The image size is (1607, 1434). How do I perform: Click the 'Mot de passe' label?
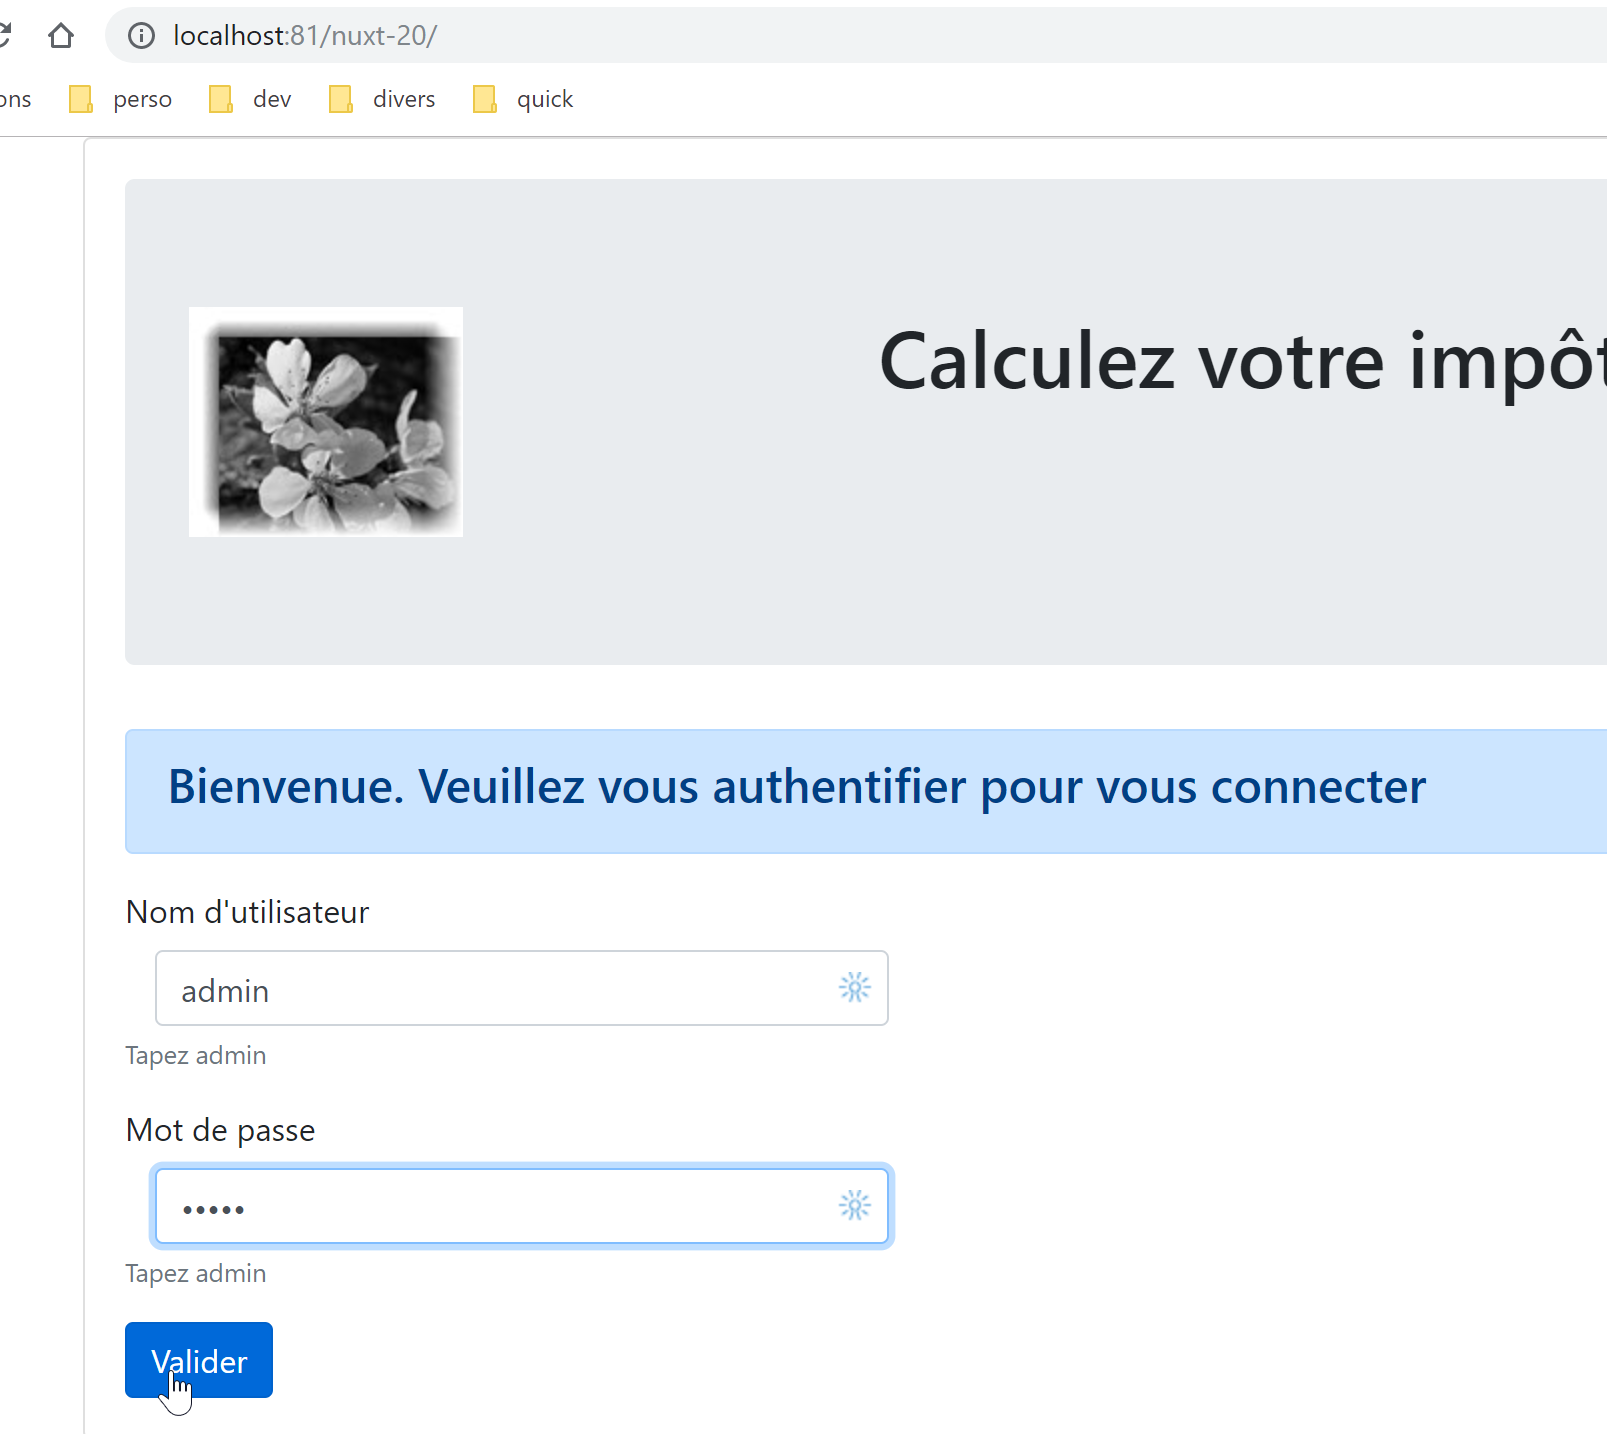(x=220, y=1130)
